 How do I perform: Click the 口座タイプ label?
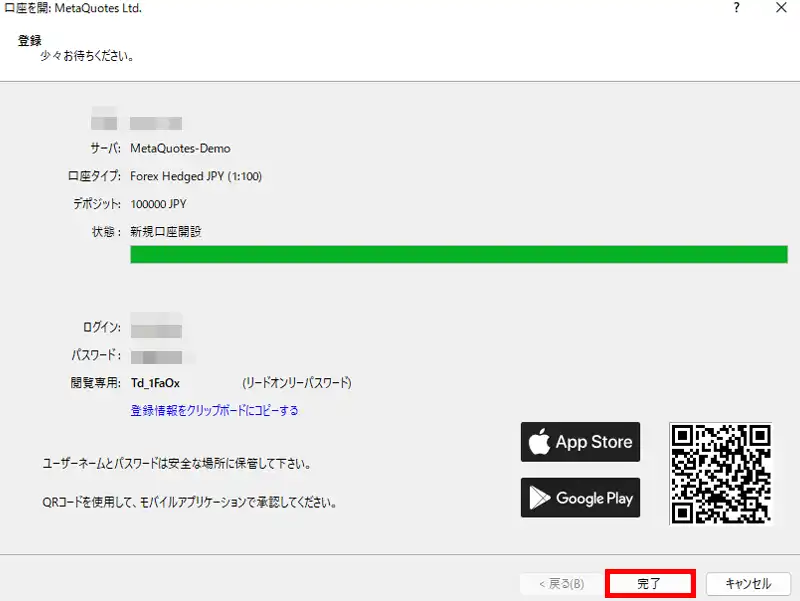pyautogui.click(x=94, y=177)
